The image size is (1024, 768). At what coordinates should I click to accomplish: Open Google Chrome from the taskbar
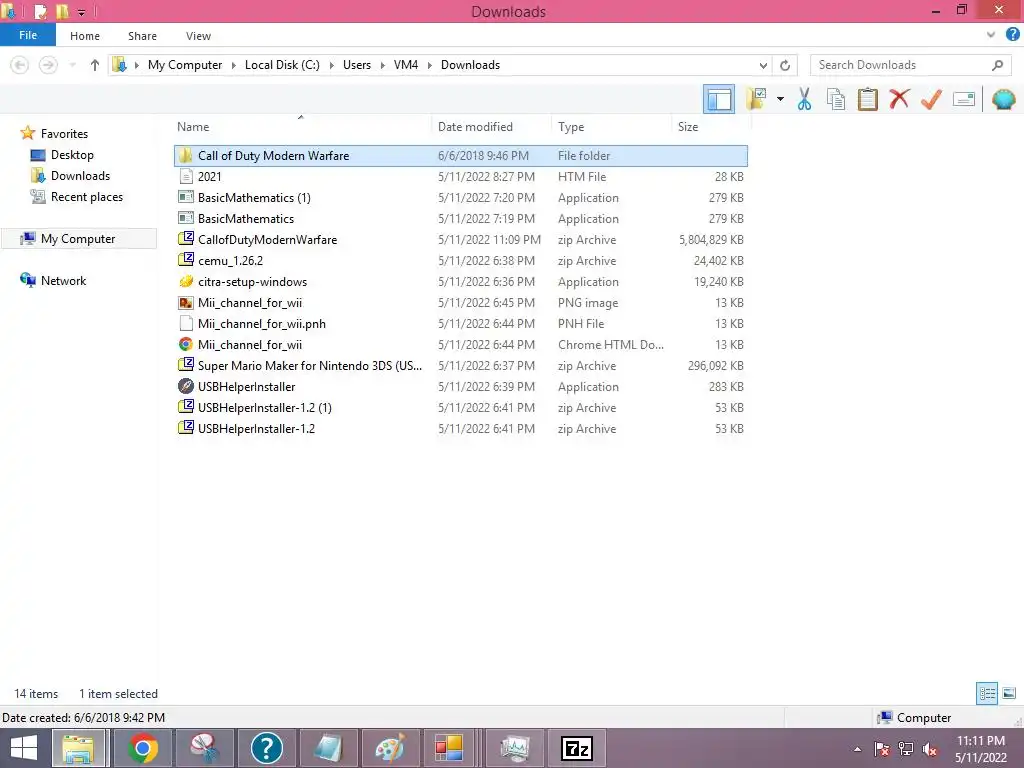tap(142, 748)
